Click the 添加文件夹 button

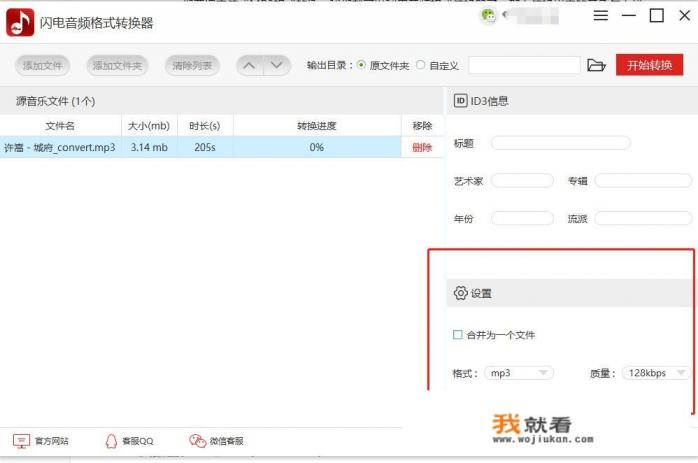pos(117,66)
